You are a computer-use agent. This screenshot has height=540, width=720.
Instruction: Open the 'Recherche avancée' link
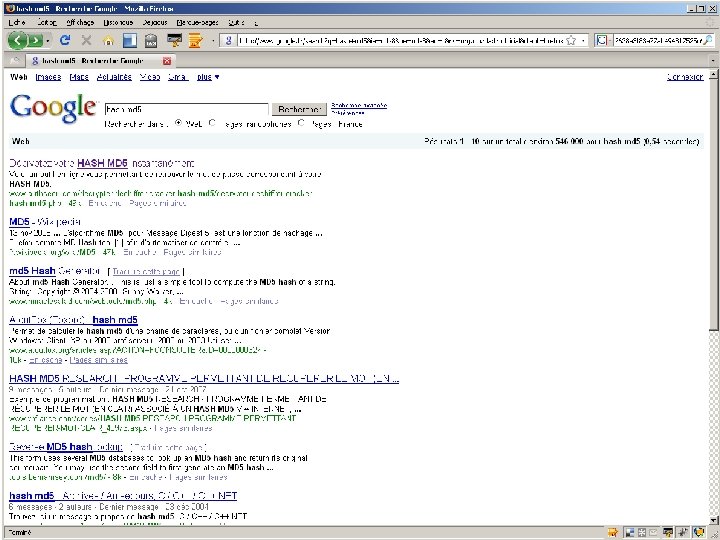(359, 106)
